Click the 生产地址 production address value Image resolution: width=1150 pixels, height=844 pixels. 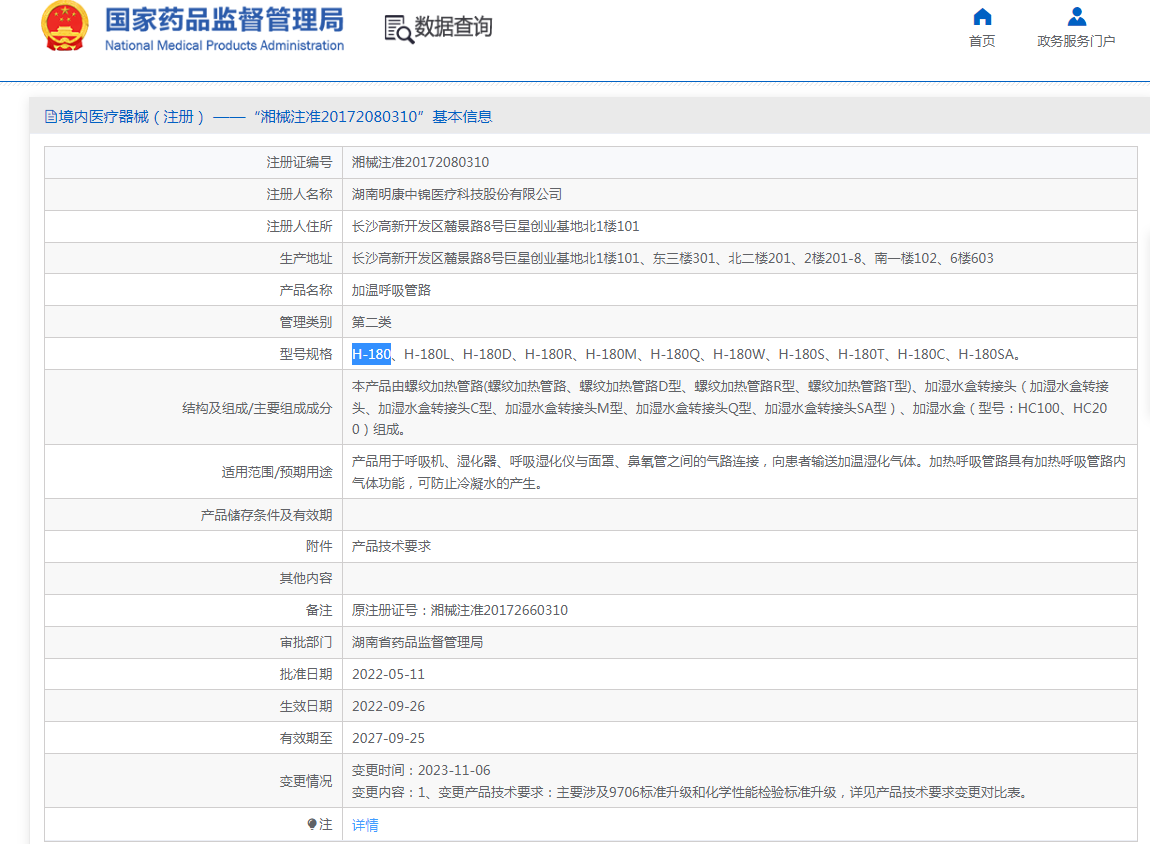tap(673, 258)
